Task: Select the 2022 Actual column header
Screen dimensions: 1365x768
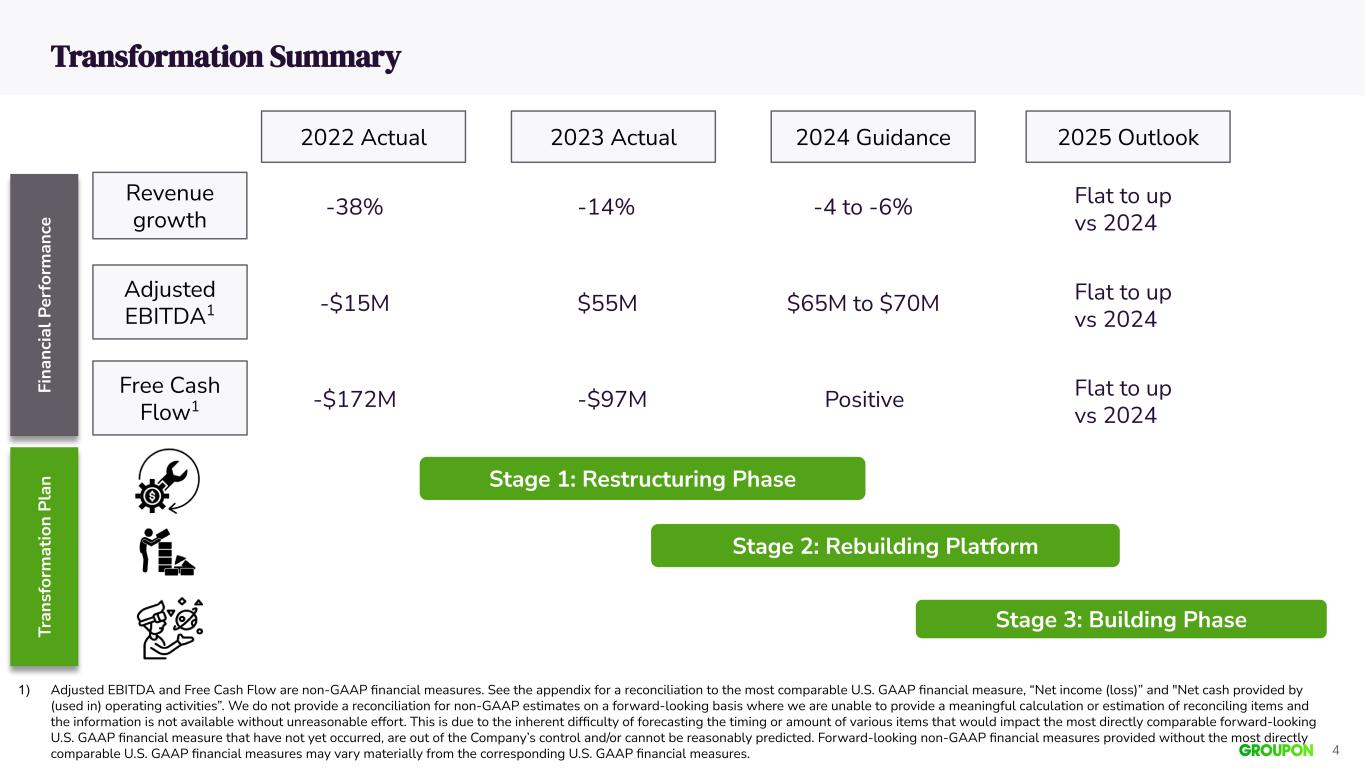Action: (363, 137)
